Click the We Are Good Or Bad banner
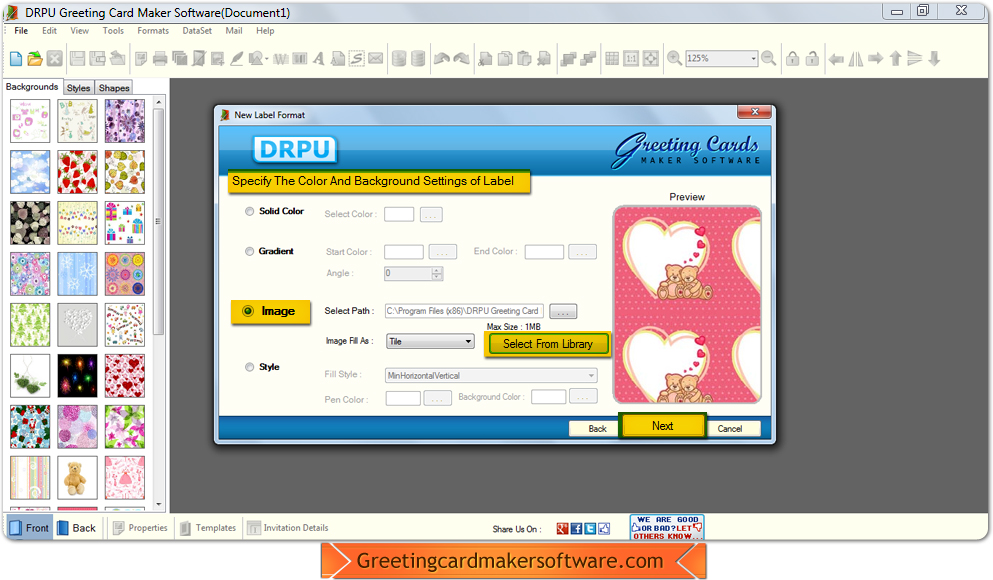 [x=667, y=527]
